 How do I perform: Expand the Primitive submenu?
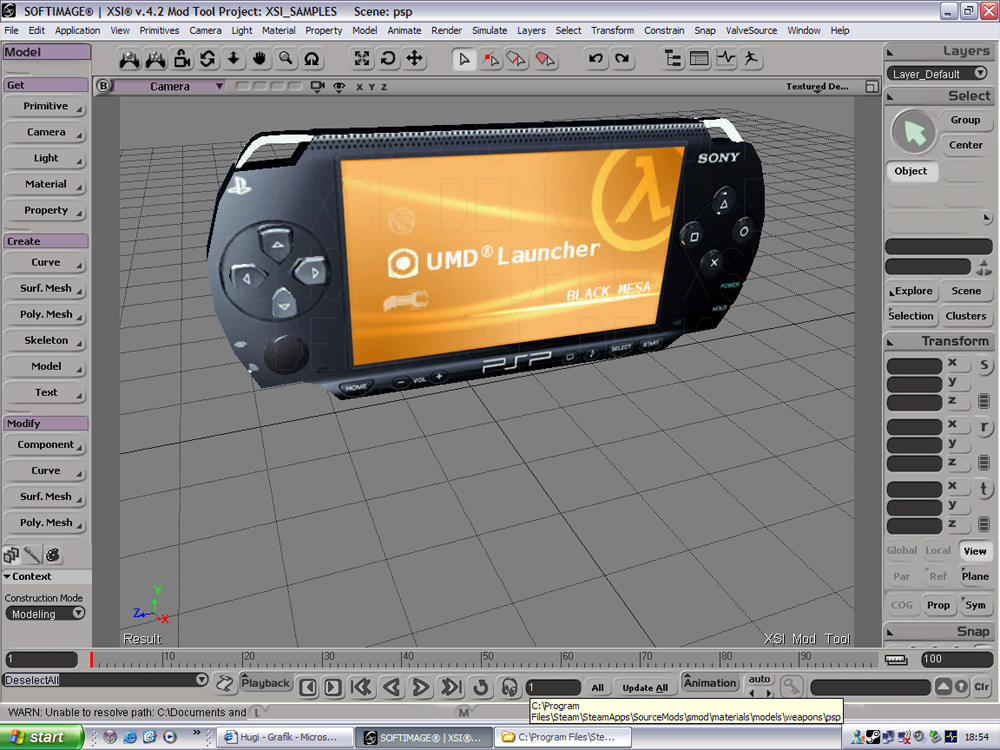tap(46, 106)
